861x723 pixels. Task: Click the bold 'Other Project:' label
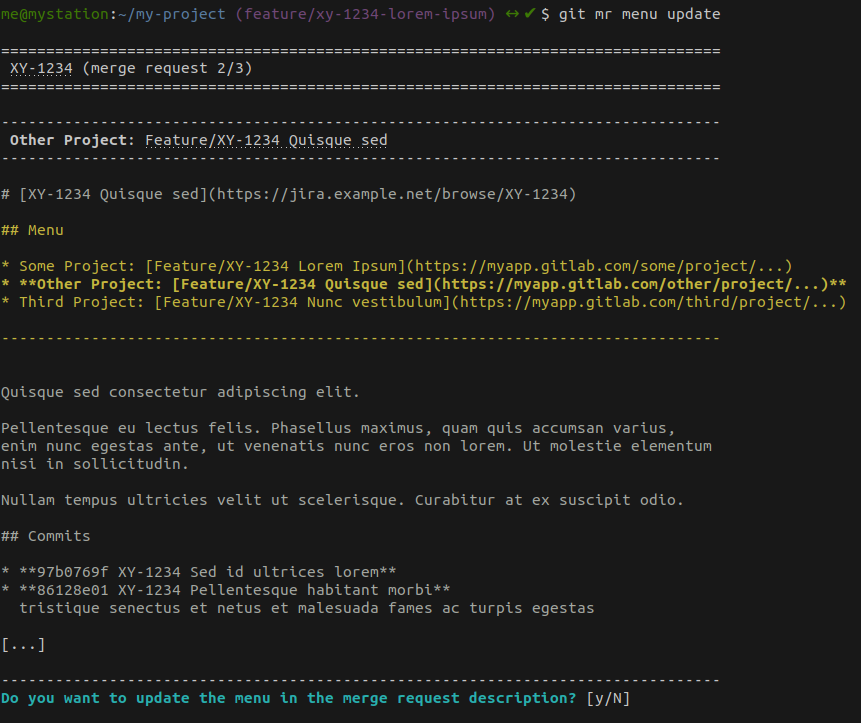(72, 141)
